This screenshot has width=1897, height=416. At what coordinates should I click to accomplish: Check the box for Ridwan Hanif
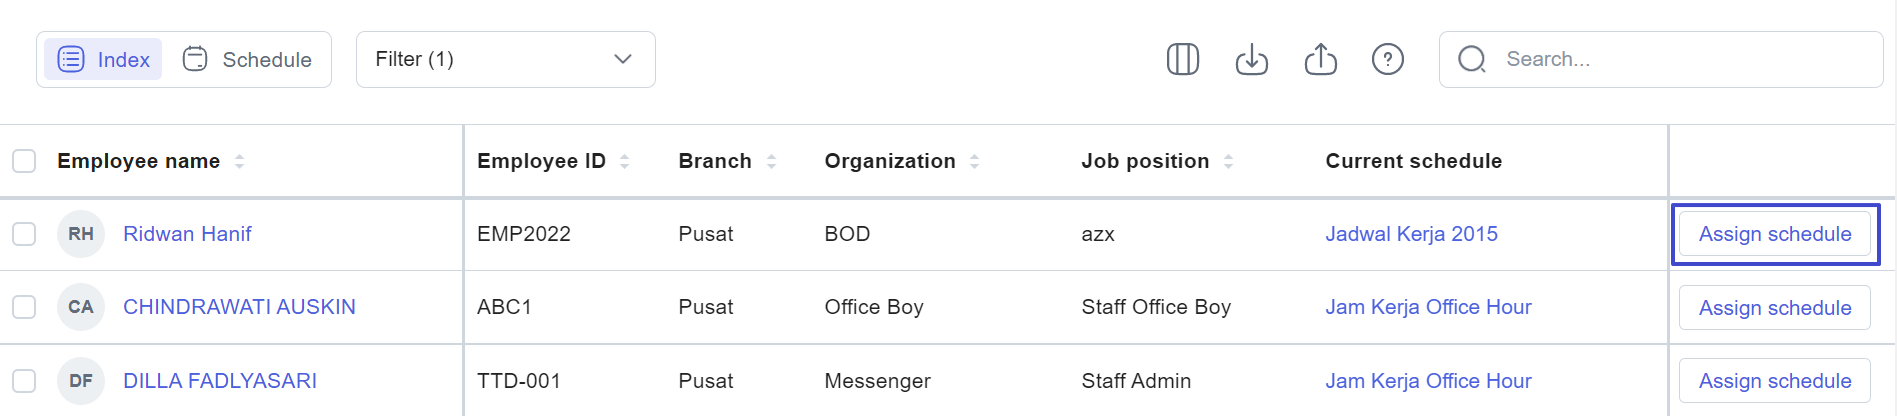pos(24,234)
